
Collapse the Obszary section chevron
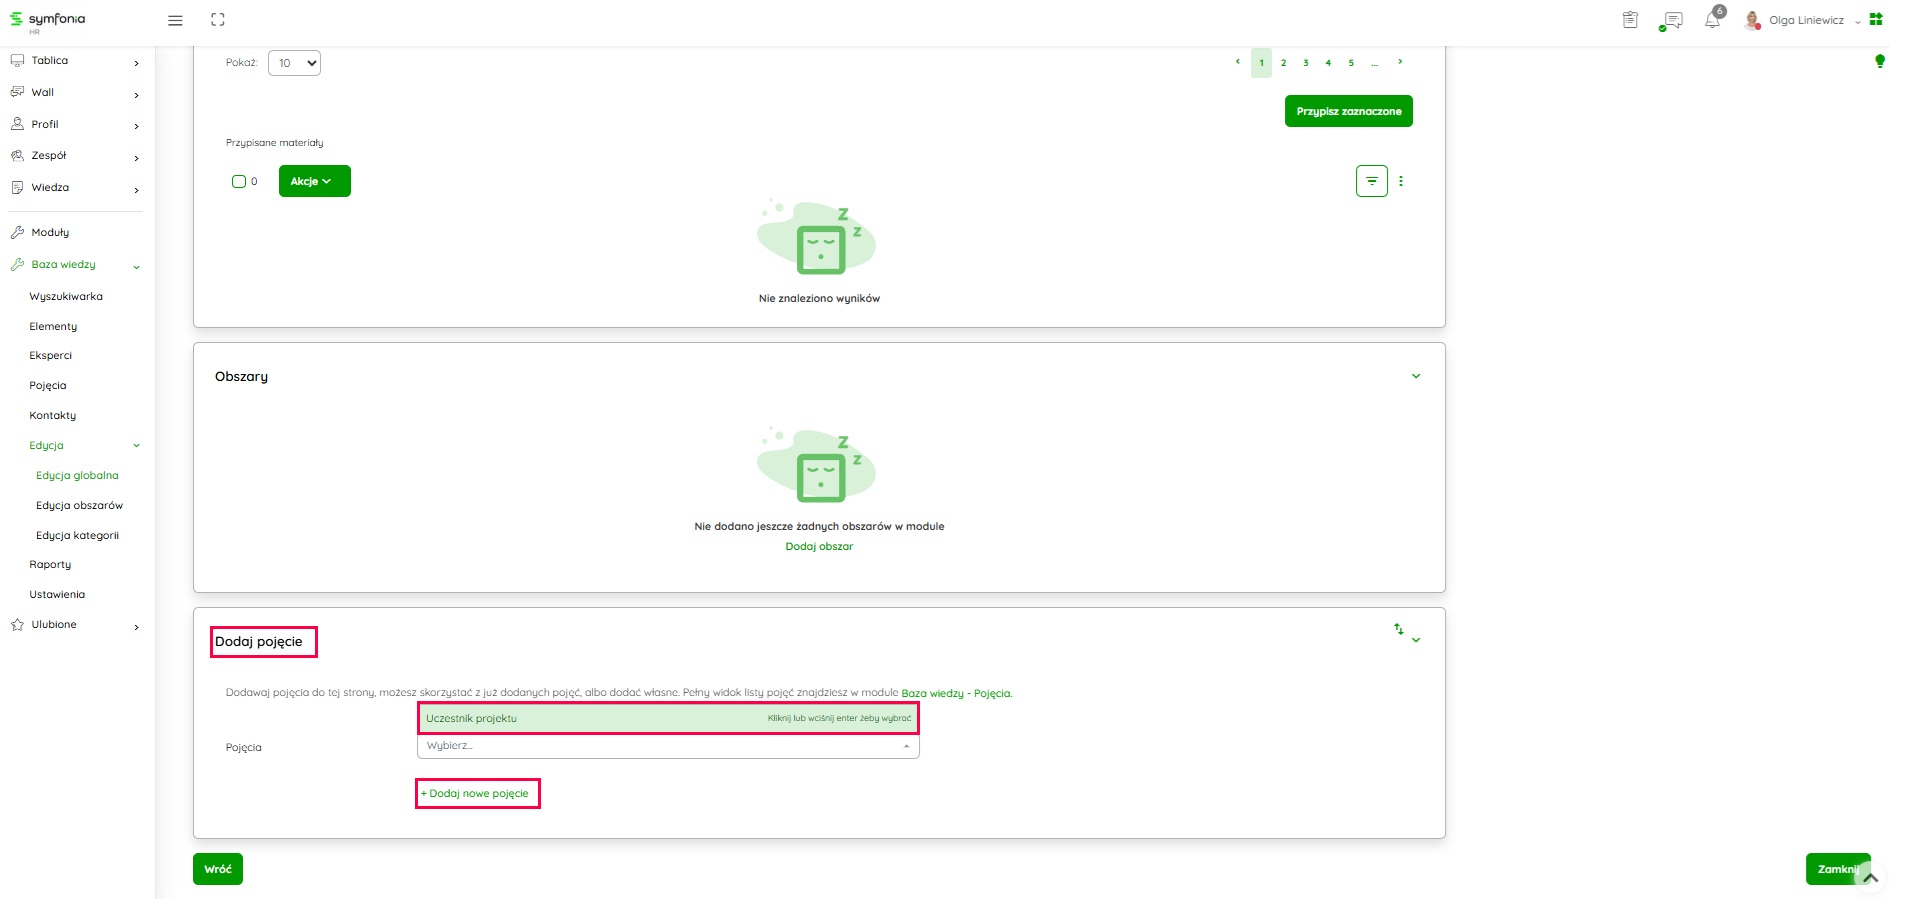click(x=1415, y=376)
